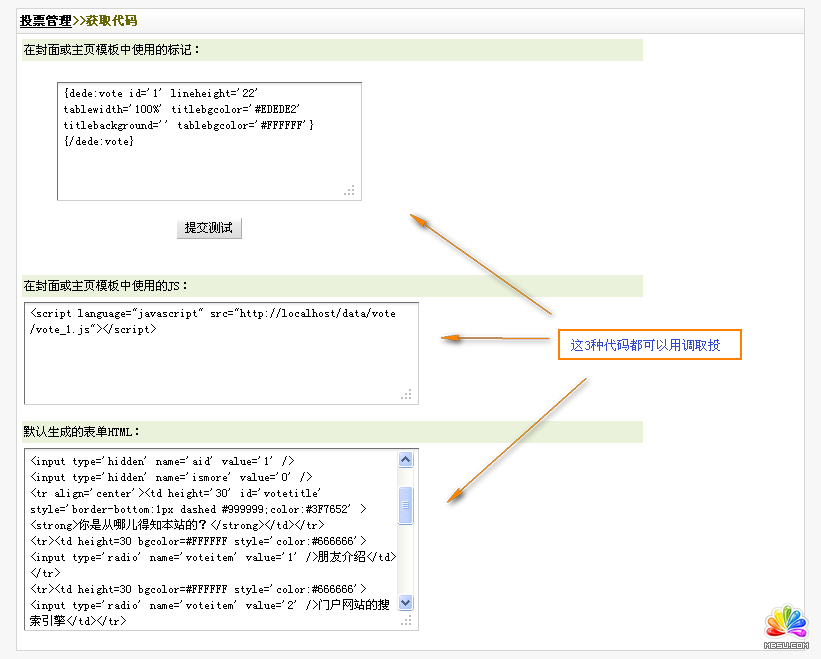Open the 投票管理 breadcrumb link
Viewport: 821px width, 659px height.
[x=45, y=20]
